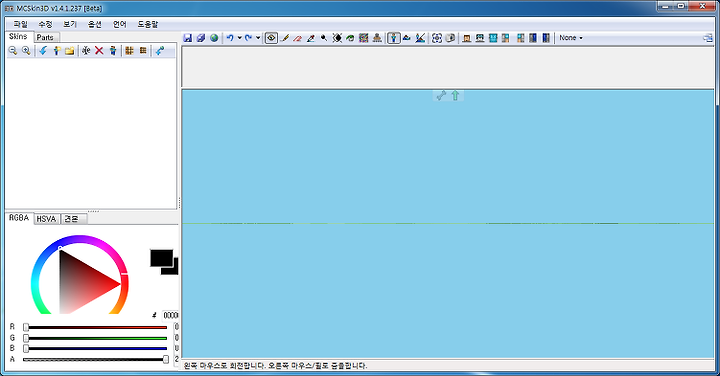This screenshot has width=720, height=376.
Task: Click the status bar hint text
Action: point(275,366)
